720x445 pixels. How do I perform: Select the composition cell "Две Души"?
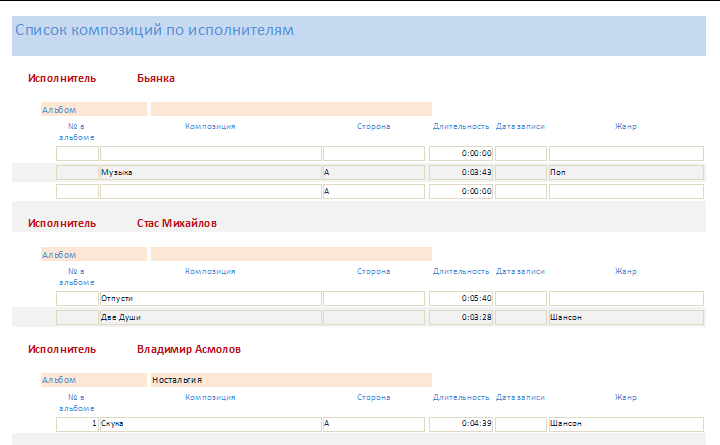click(211, 317)
